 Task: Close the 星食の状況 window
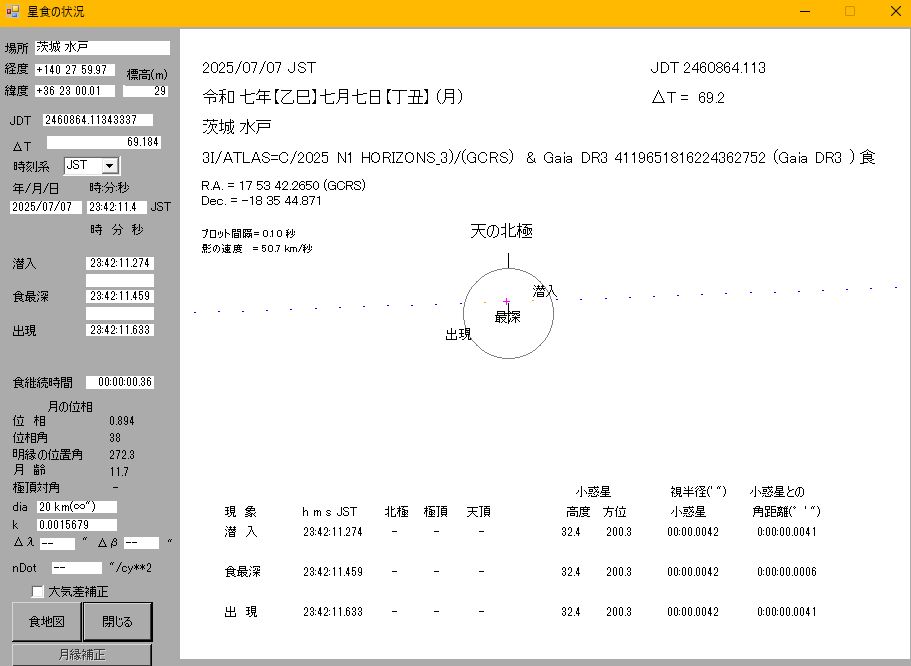pos(895,12)
